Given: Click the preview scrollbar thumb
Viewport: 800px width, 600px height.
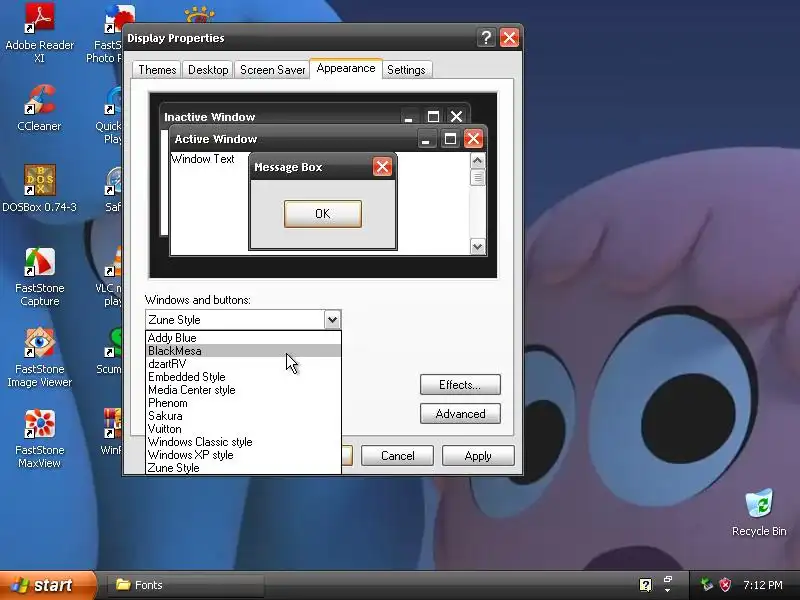Looking at the screenshot, I should pyautogui.click(x=478, y=178).
